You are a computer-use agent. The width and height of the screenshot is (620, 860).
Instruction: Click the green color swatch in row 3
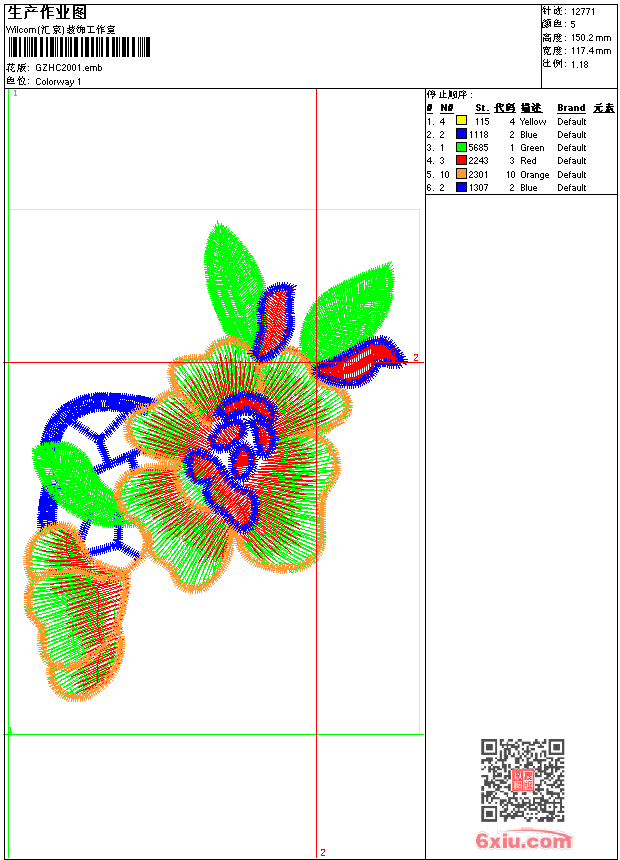[x=461, y=147]
